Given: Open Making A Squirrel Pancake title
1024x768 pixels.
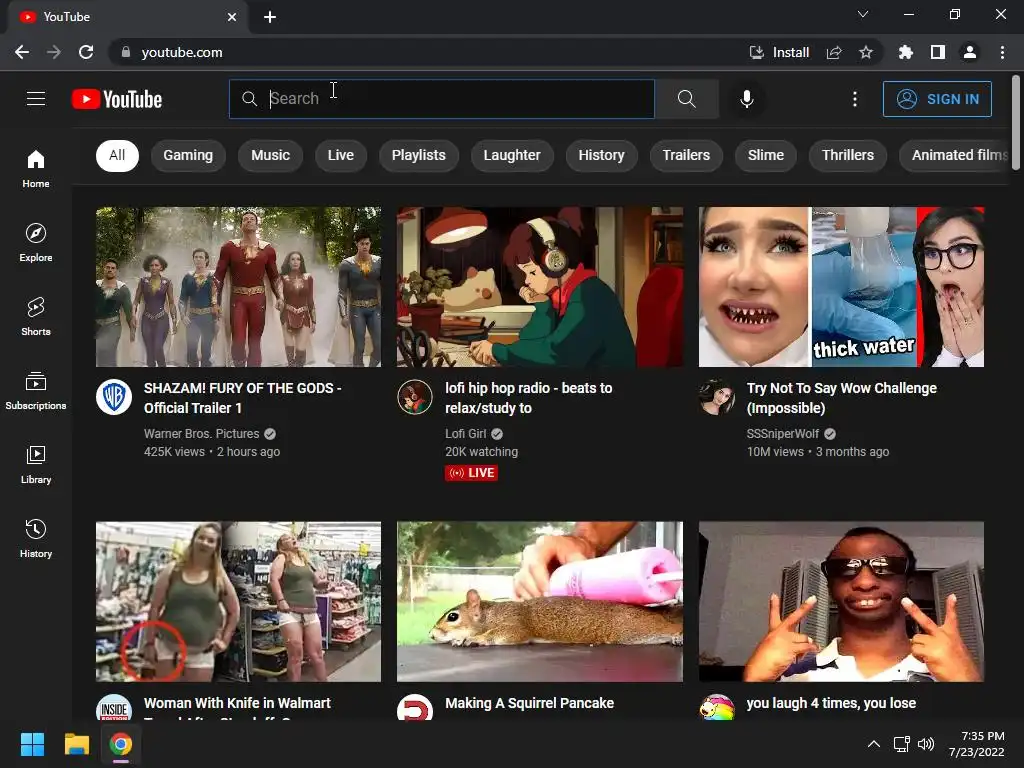Looking at the screenshot, I should [x=530, y=703].
